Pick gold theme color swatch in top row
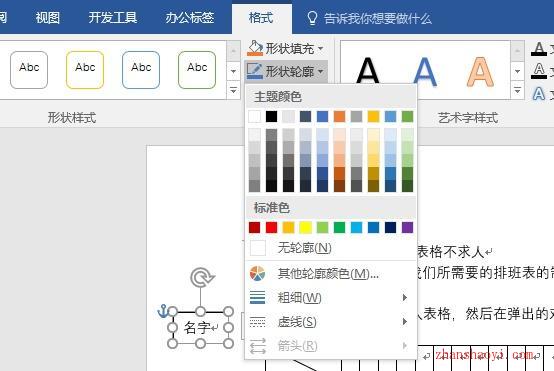This screenshot has height=371, width=554. pos(373,116)
